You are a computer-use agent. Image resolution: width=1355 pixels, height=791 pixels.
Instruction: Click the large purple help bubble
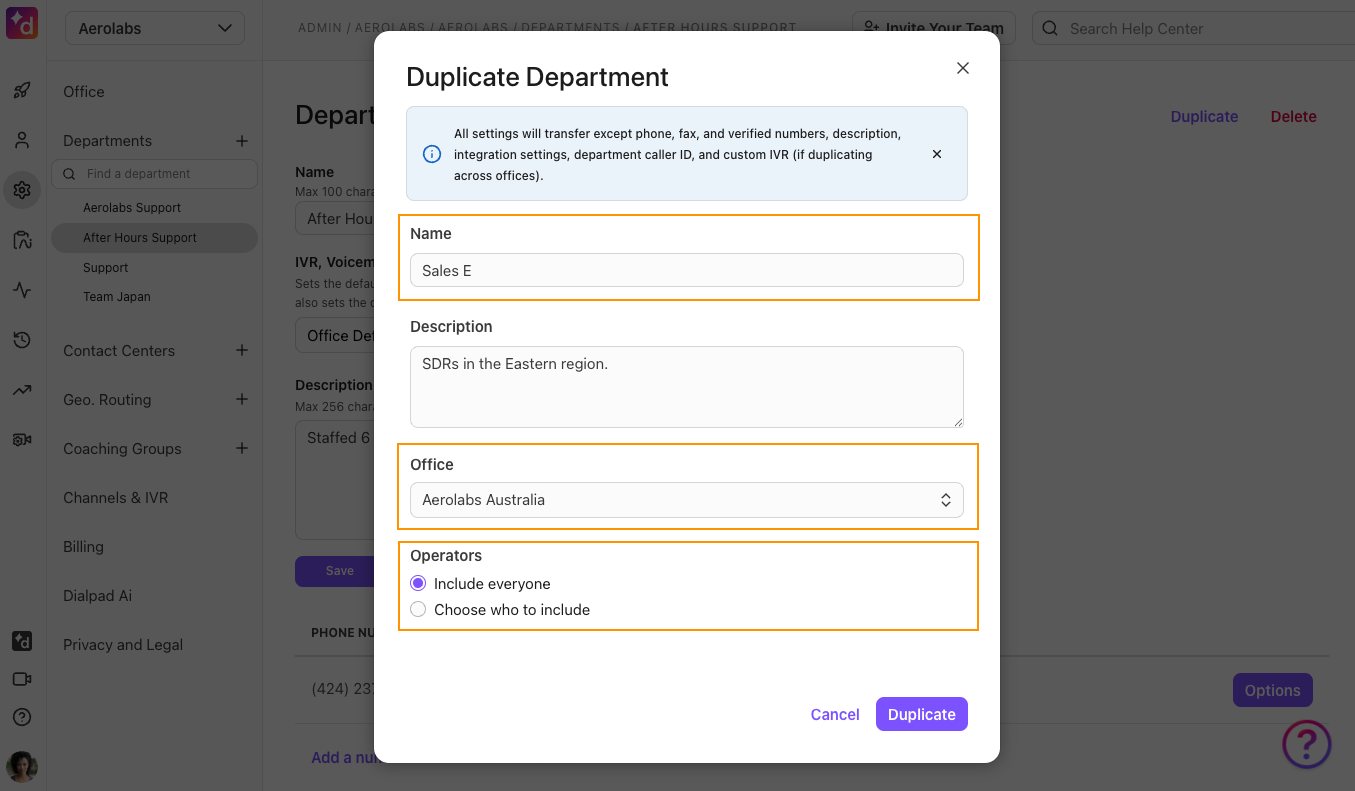click(x=1307, y=745)
